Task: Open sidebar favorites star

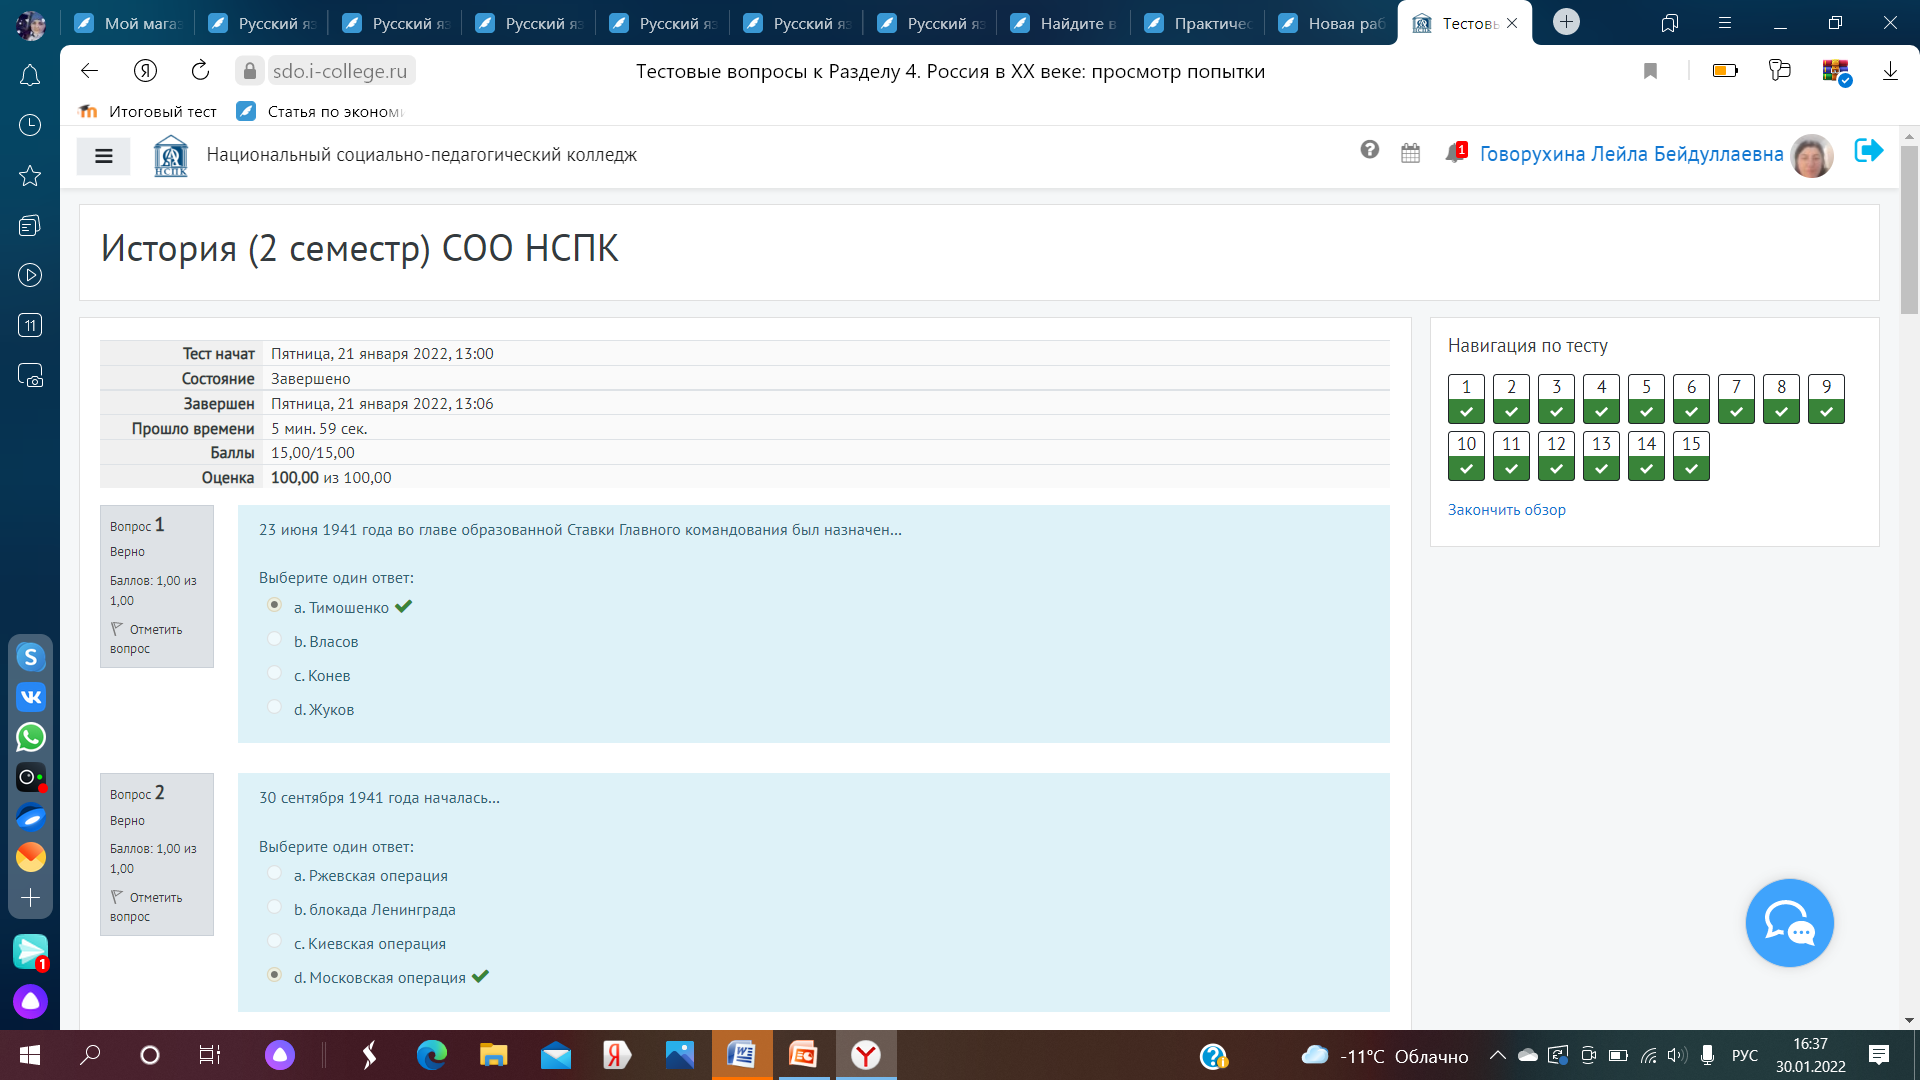Action: pyautogui.click(x=30, y=175)
